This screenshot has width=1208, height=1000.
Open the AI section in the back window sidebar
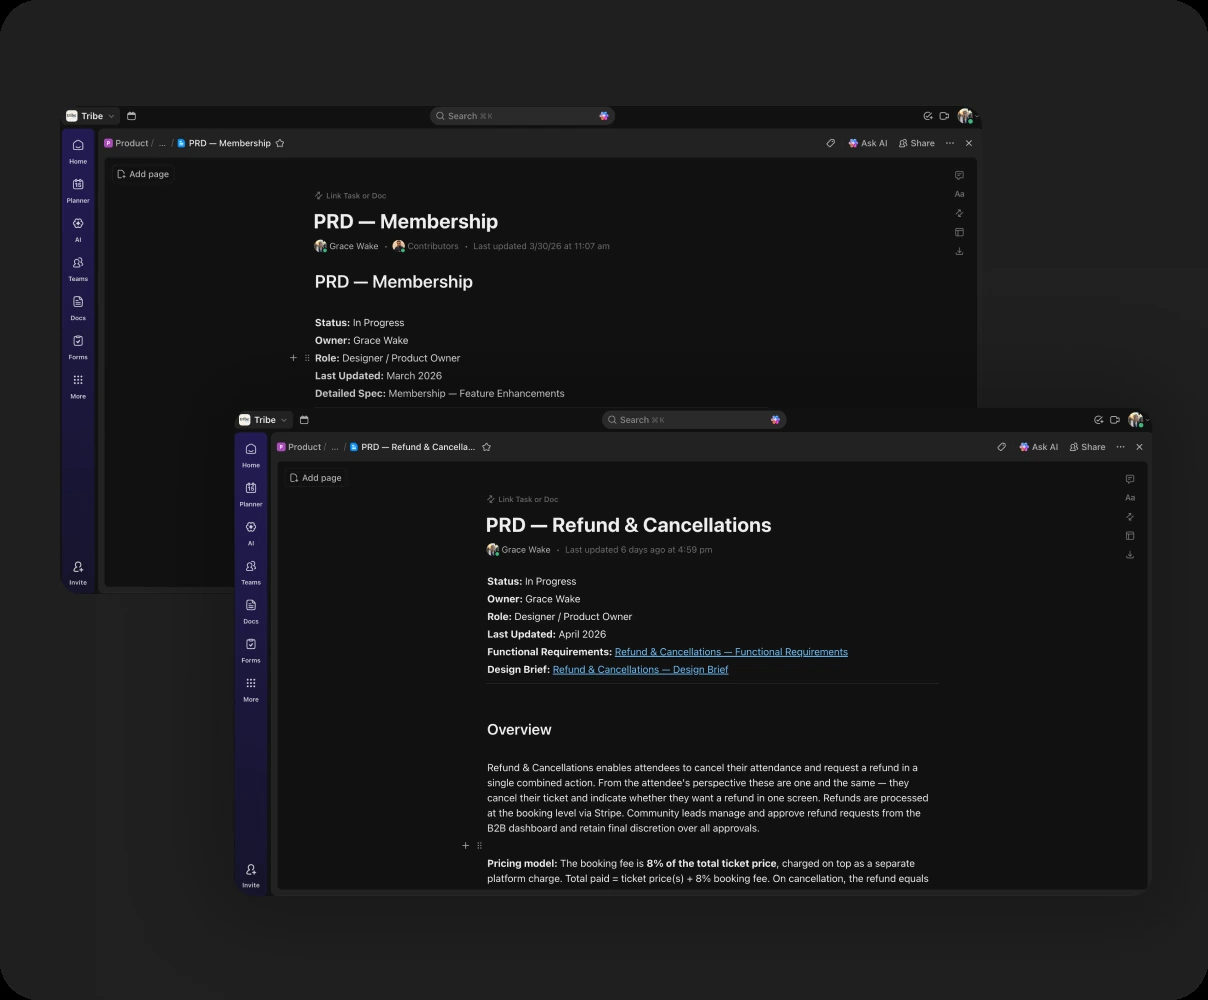78,228
